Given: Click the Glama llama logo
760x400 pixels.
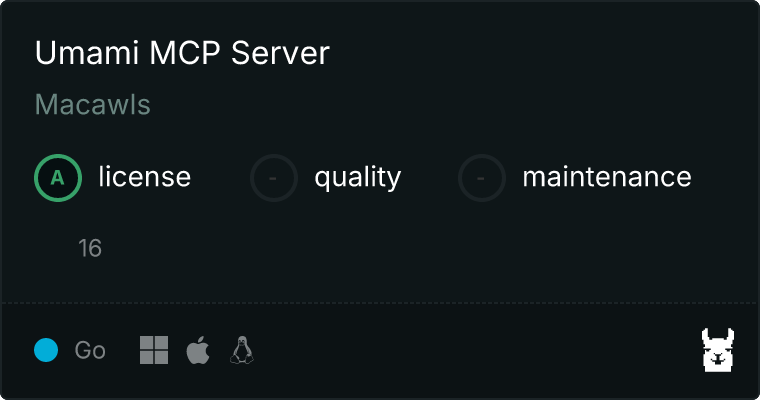Looking at the screenshot, I should (718, 350).
